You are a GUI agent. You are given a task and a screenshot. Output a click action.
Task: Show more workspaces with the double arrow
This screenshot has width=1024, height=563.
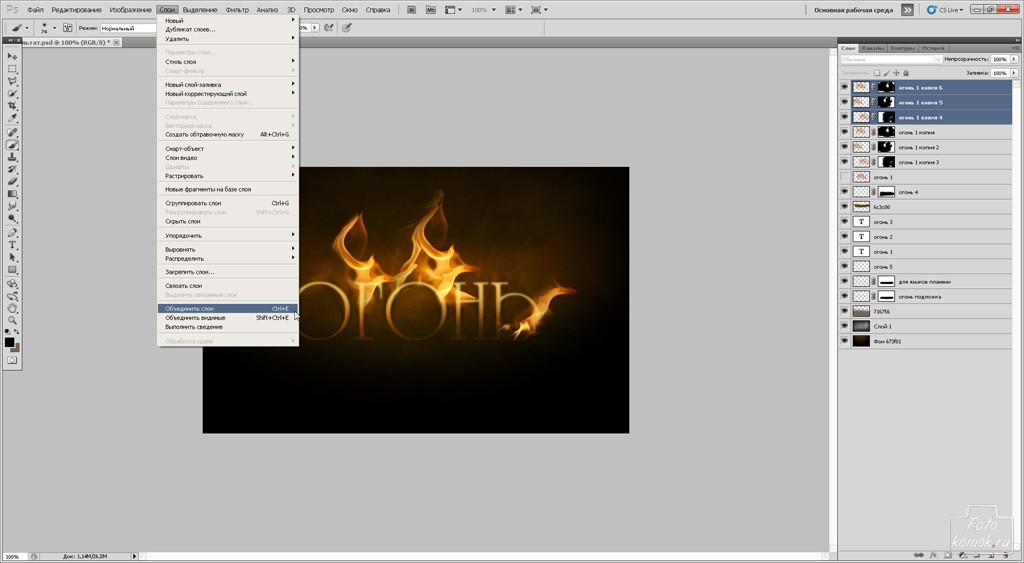click(907, 10)
